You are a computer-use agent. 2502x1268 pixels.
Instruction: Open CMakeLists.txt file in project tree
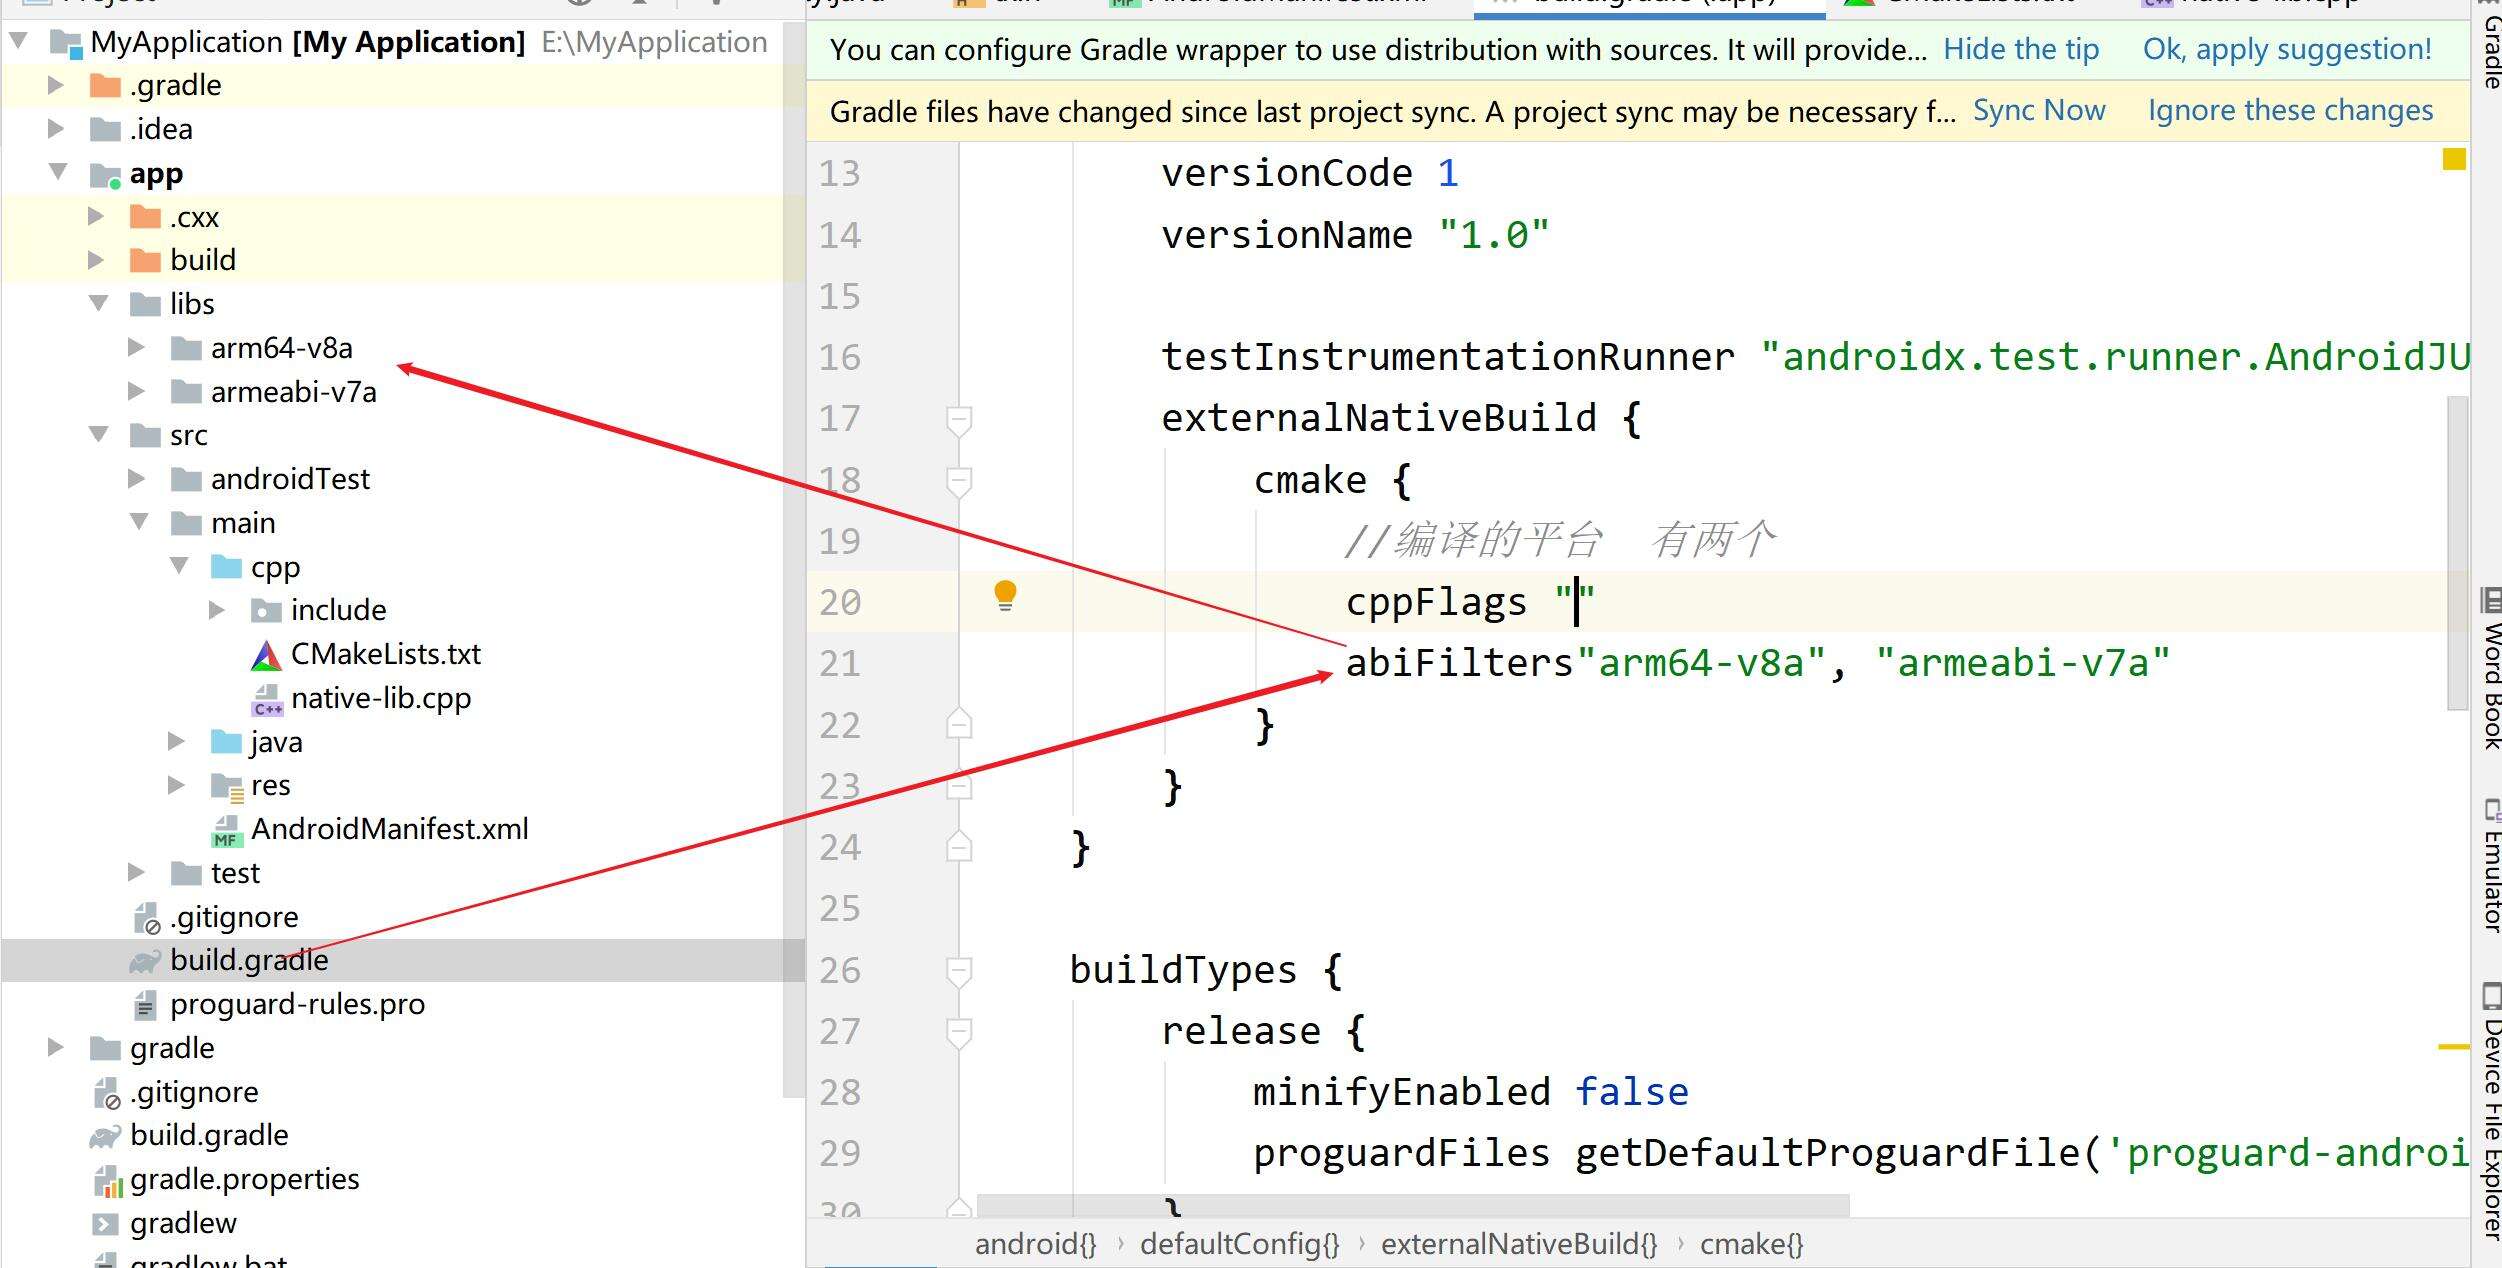pyautogui.click(x=385, y=654)
